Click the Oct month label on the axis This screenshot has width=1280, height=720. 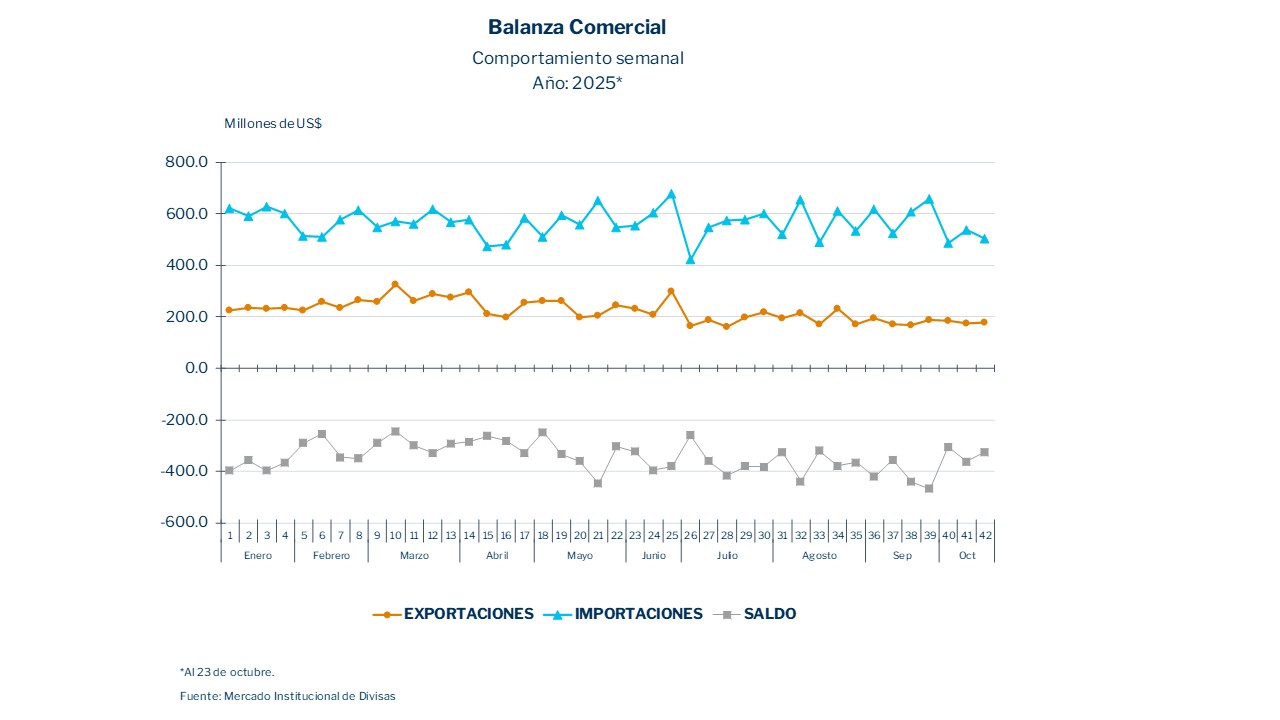click(x=967, y=556)
